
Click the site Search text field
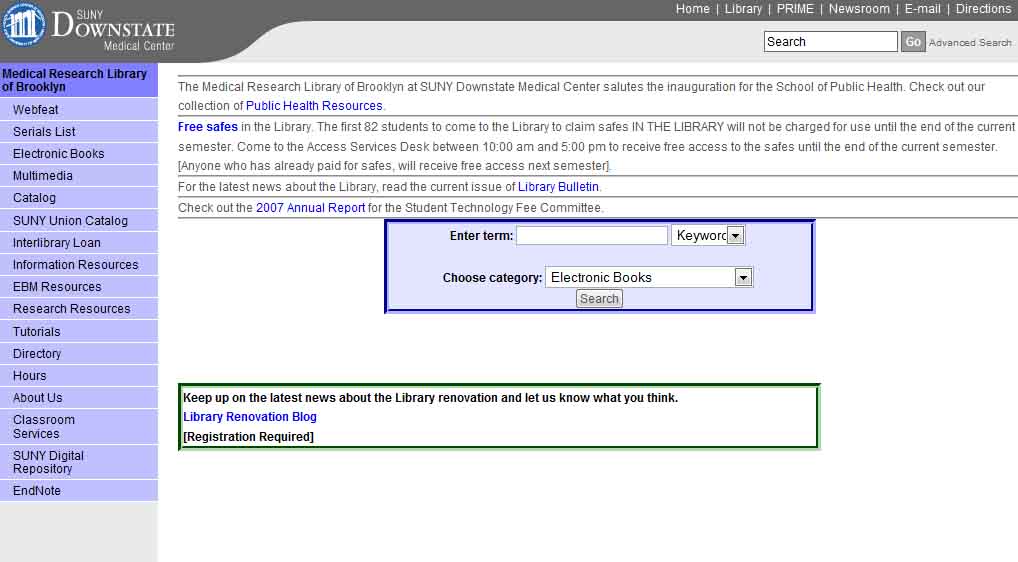click(830, 42)
